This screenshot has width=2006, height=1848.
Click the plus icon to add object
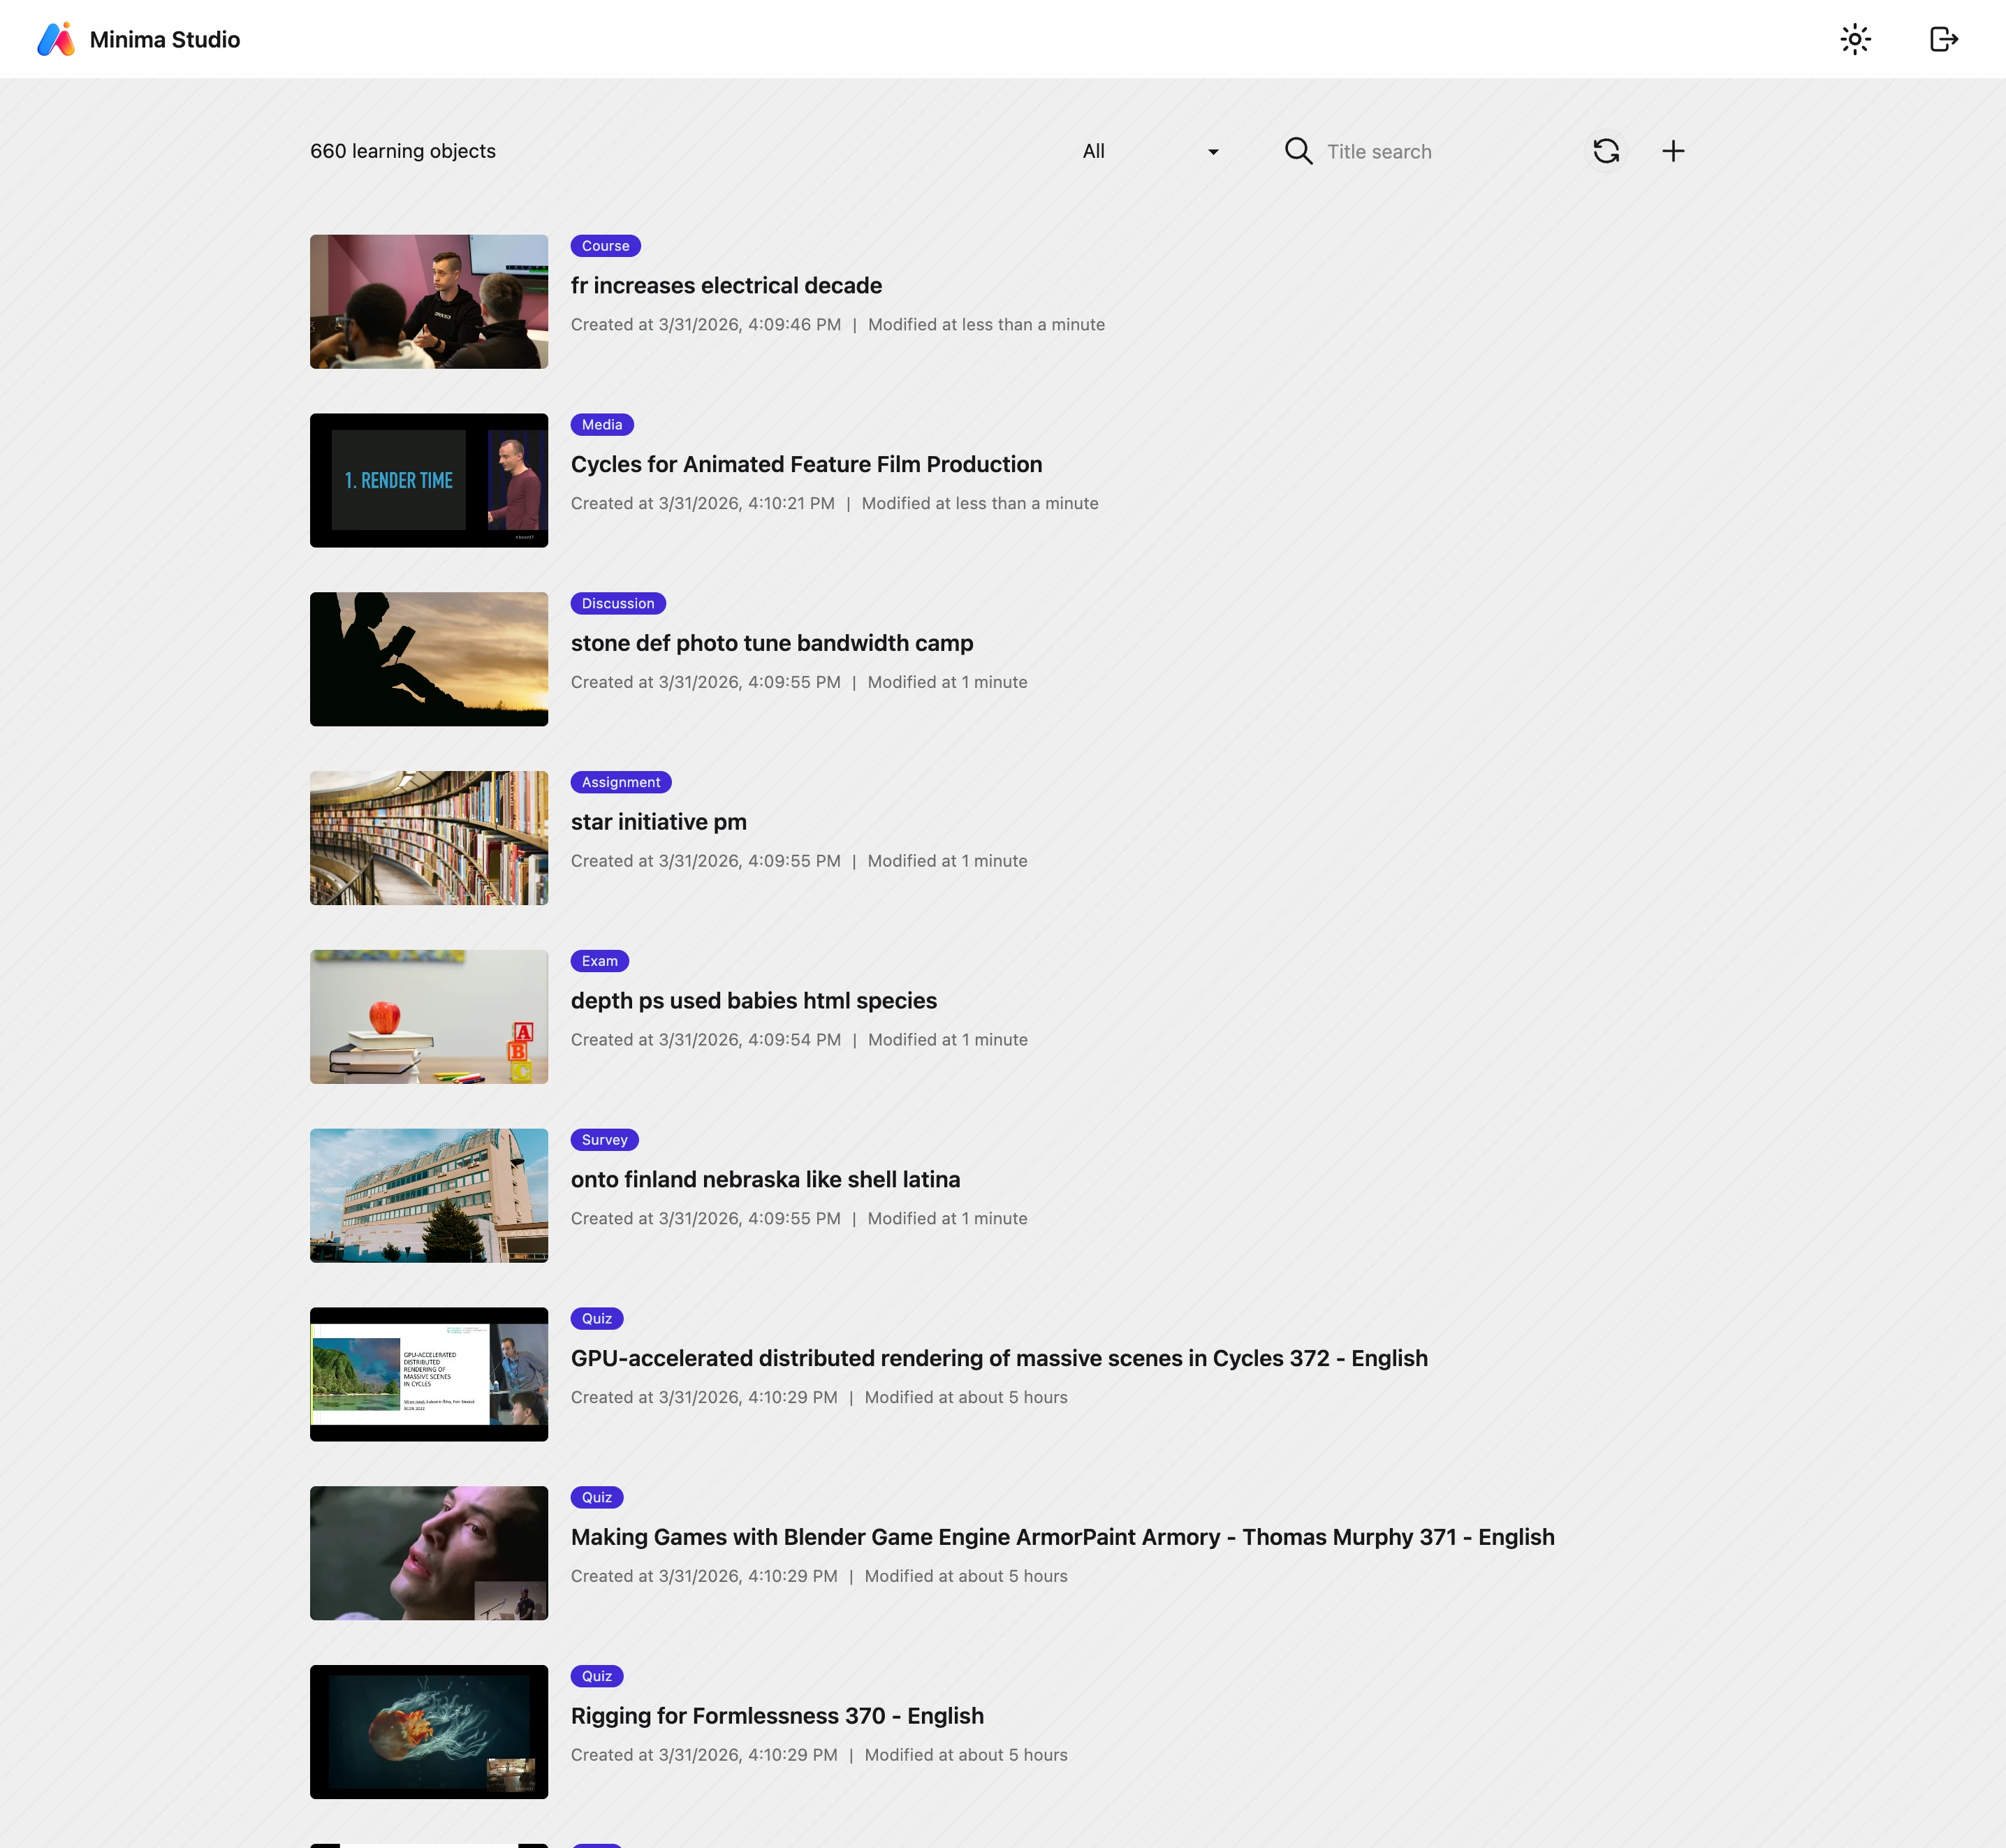tap(1673, 151)
